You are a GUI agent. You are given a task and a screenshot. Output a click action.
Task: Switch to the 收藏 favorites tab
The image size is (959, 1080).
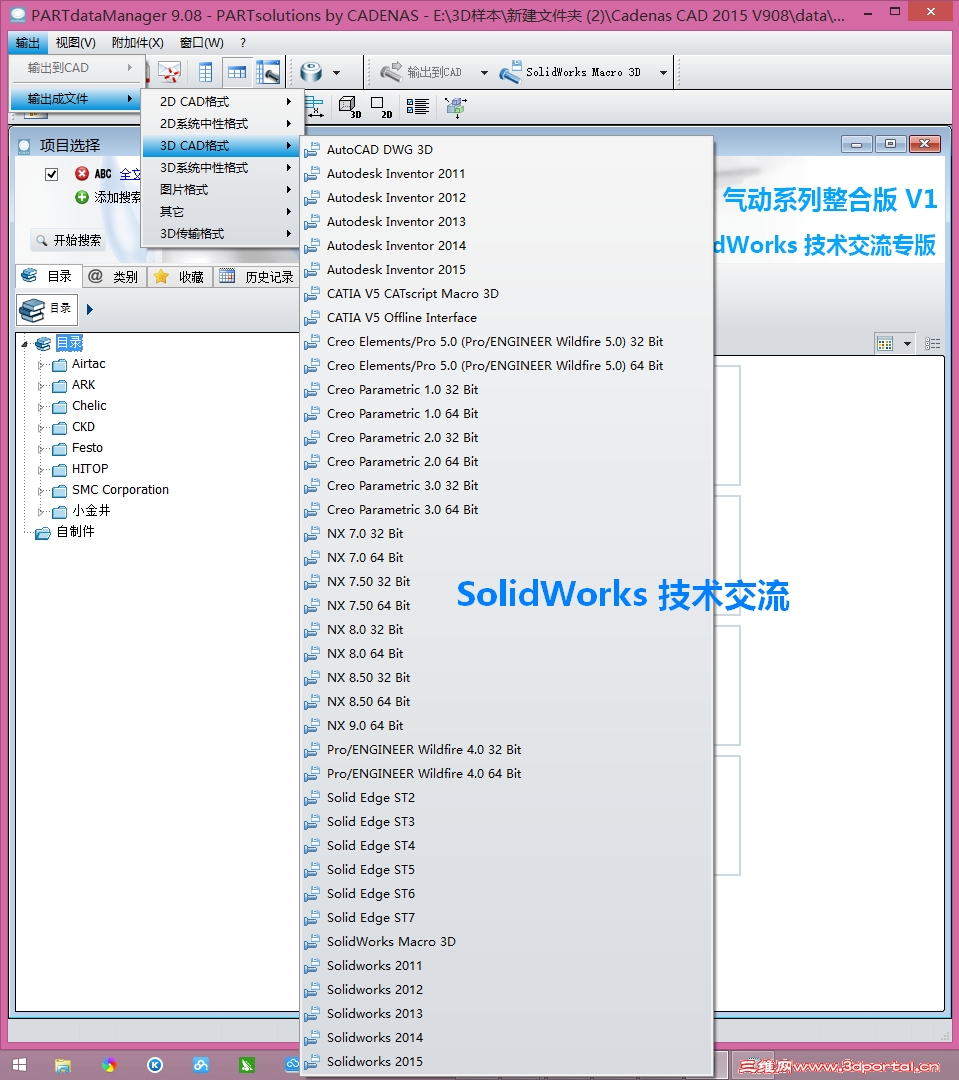[x=179, y=276]
